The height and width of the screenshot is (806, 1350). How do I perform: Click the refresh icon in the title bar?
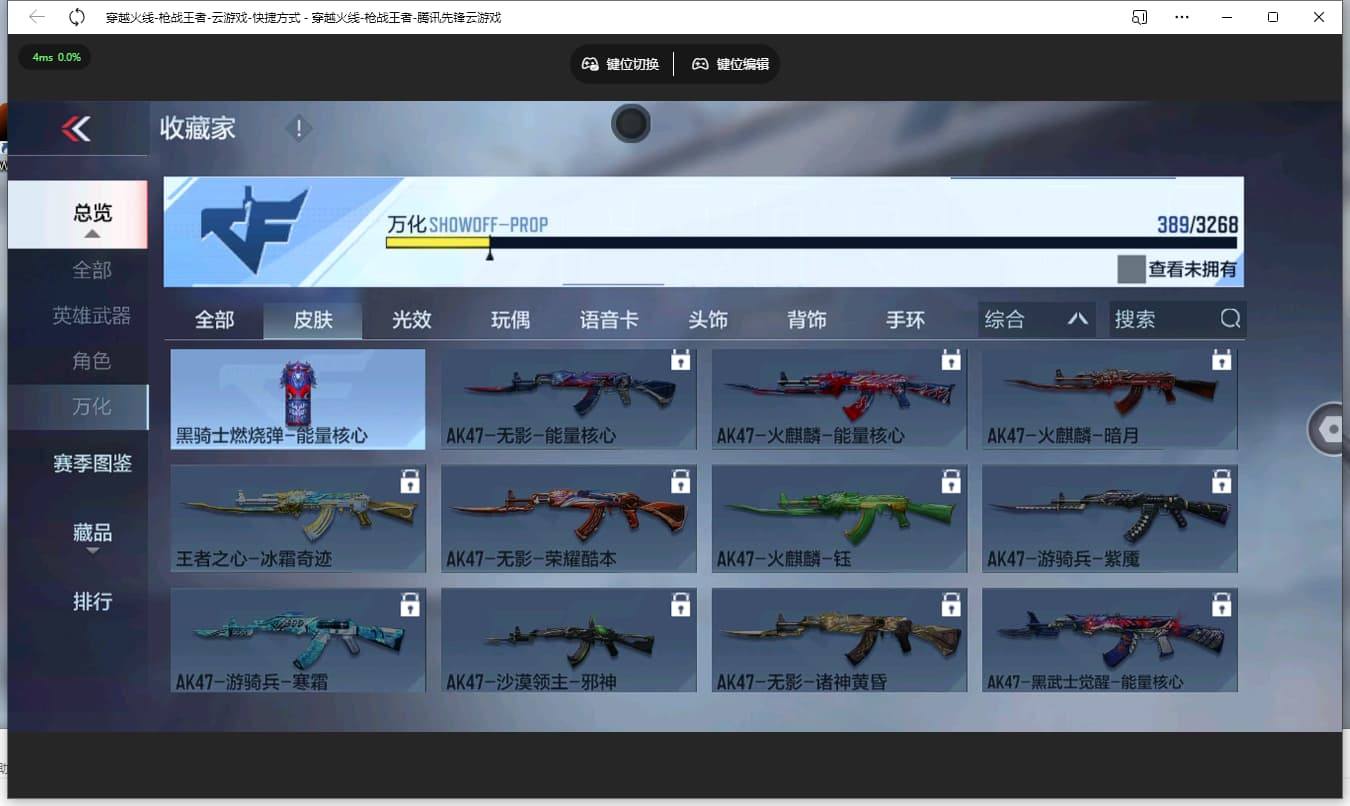coord(77,17)
